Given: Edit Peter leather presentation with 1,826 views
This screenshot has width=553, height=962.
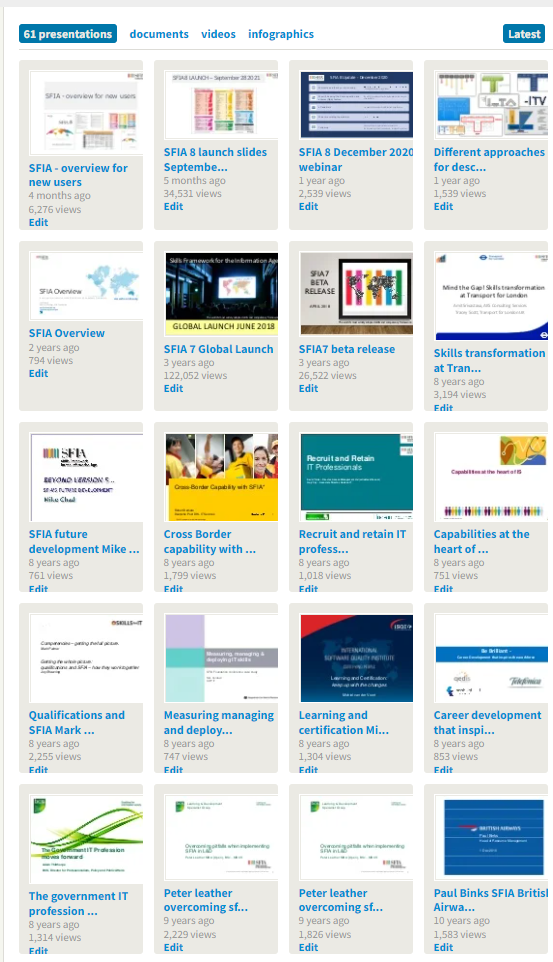Looking at the screenshot, I should coord(308,947).
